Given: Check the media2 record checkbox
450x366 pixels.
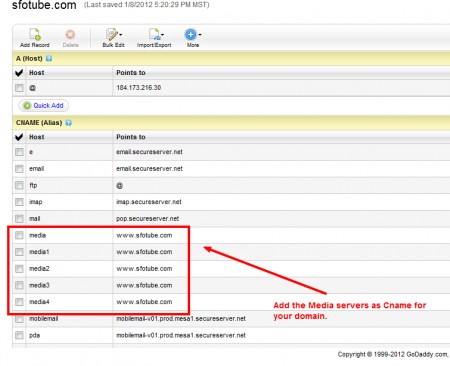Looking at the screenshot, I should (19, 269).
